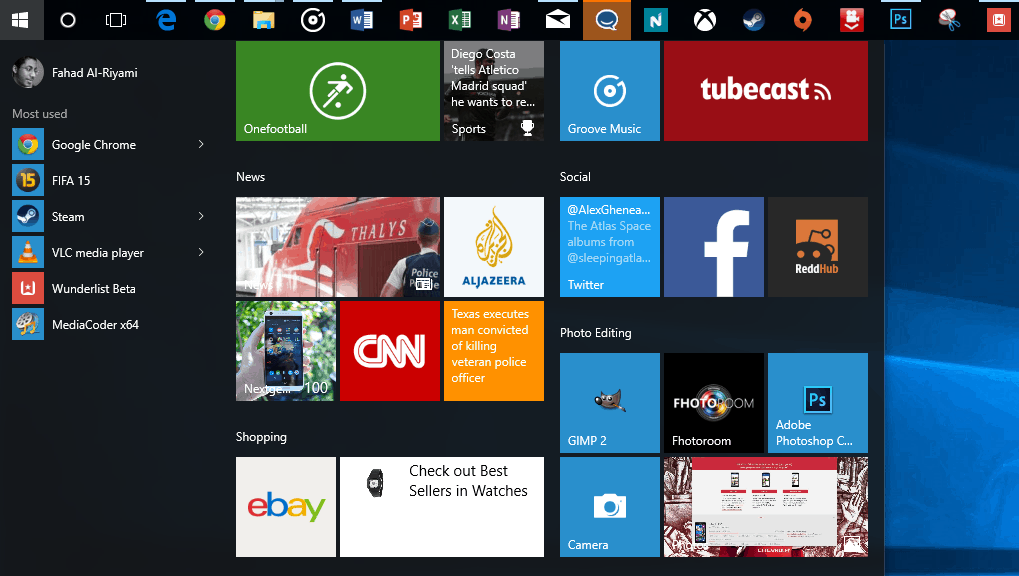This screenshot has width=1019, height=576.
Task: Open the Adobe Photoshop tile
Action: point(818,403)
